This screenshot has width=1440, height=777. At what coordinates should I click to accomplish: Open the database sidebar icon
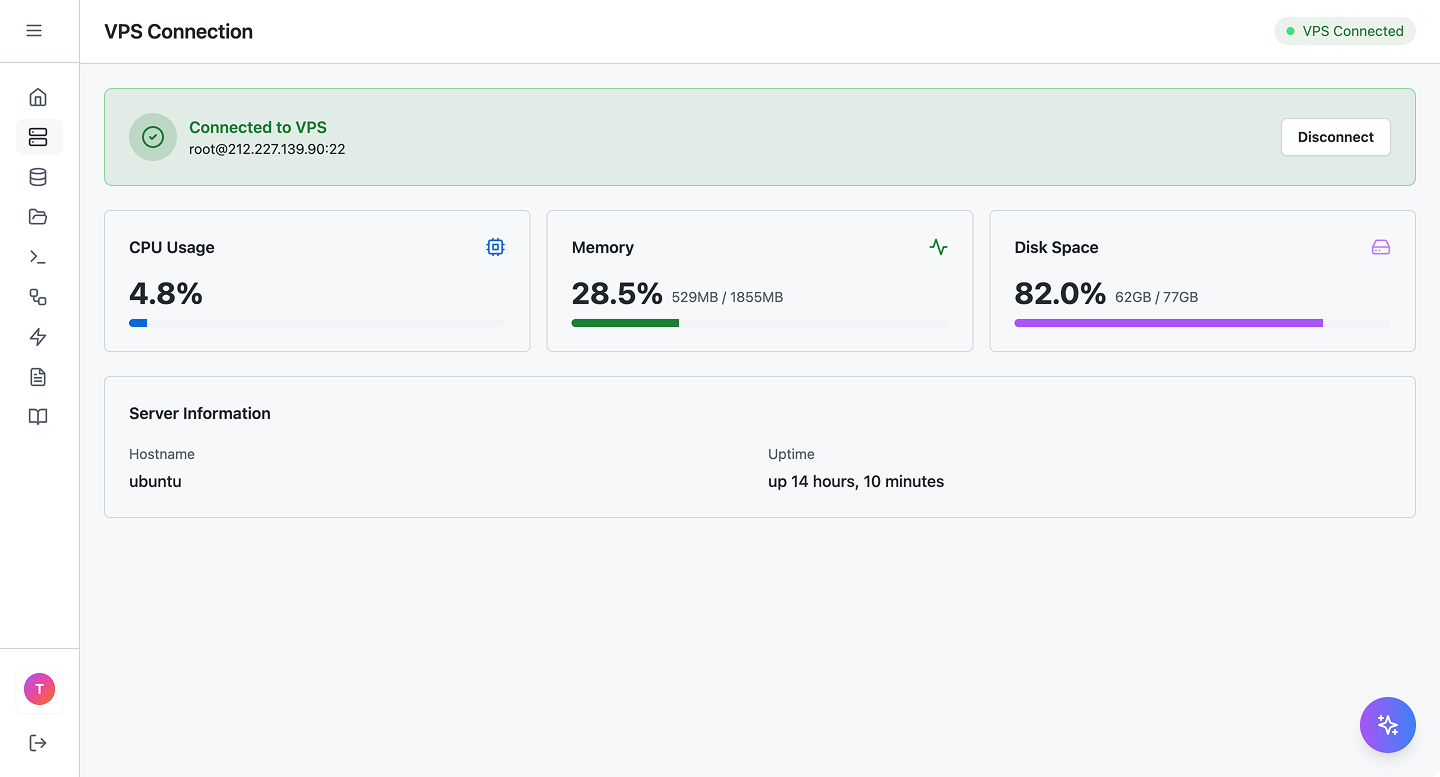(38, 177)
